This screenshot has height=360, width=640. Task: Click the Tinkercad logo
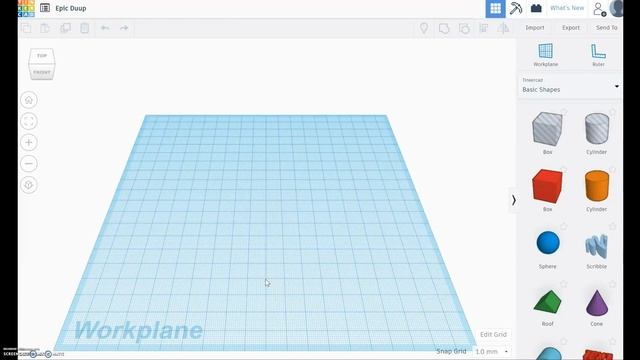pos(26,8)
